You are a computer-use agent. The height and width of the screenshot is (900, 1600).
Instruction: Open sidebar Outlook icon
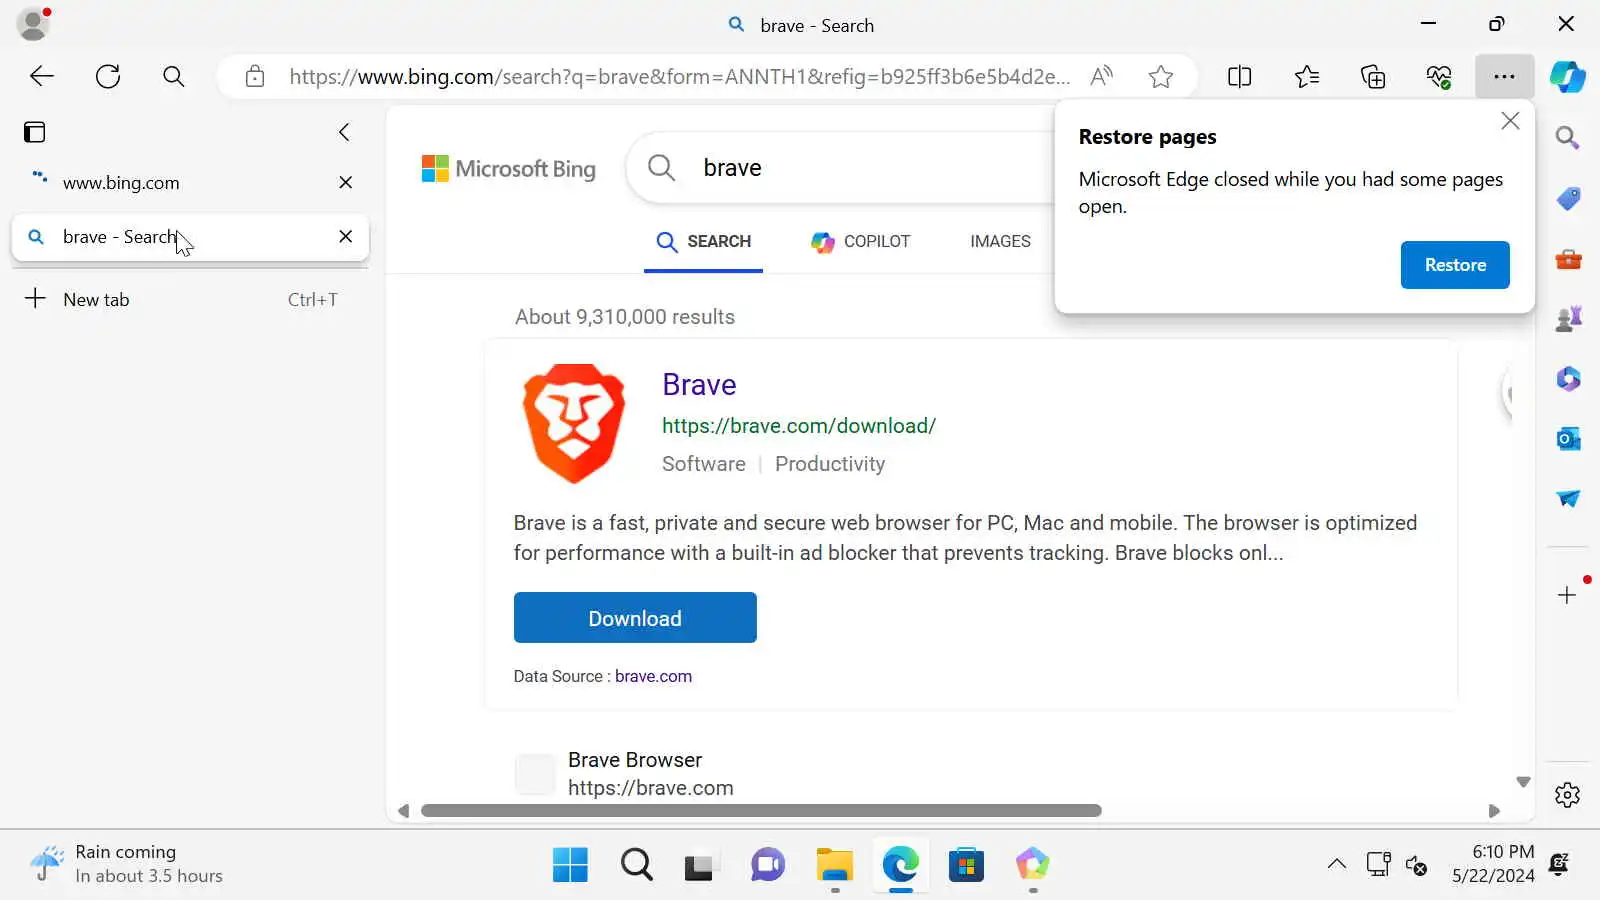[x=1567, y=438]
